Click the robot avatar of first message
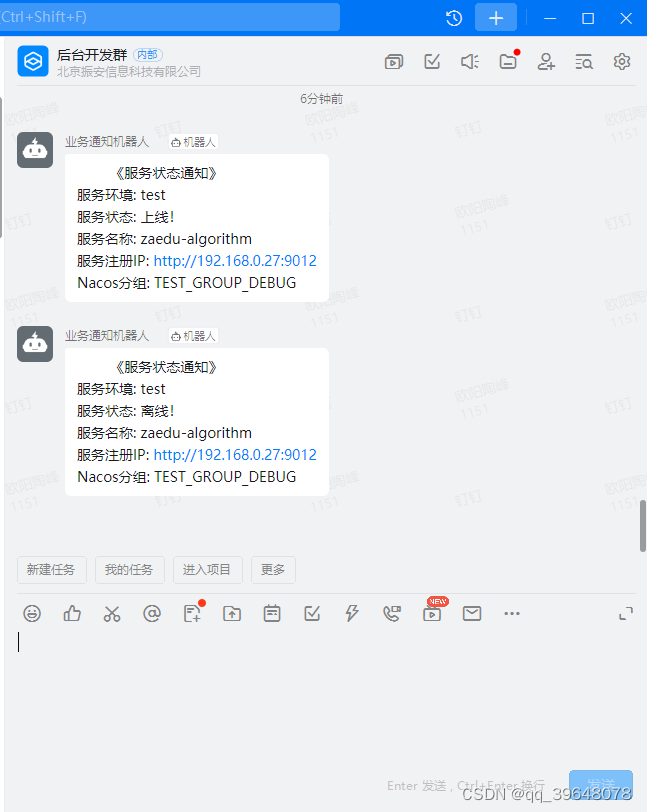Viewport: 647px width, 812px height. (x=35, y=150)
